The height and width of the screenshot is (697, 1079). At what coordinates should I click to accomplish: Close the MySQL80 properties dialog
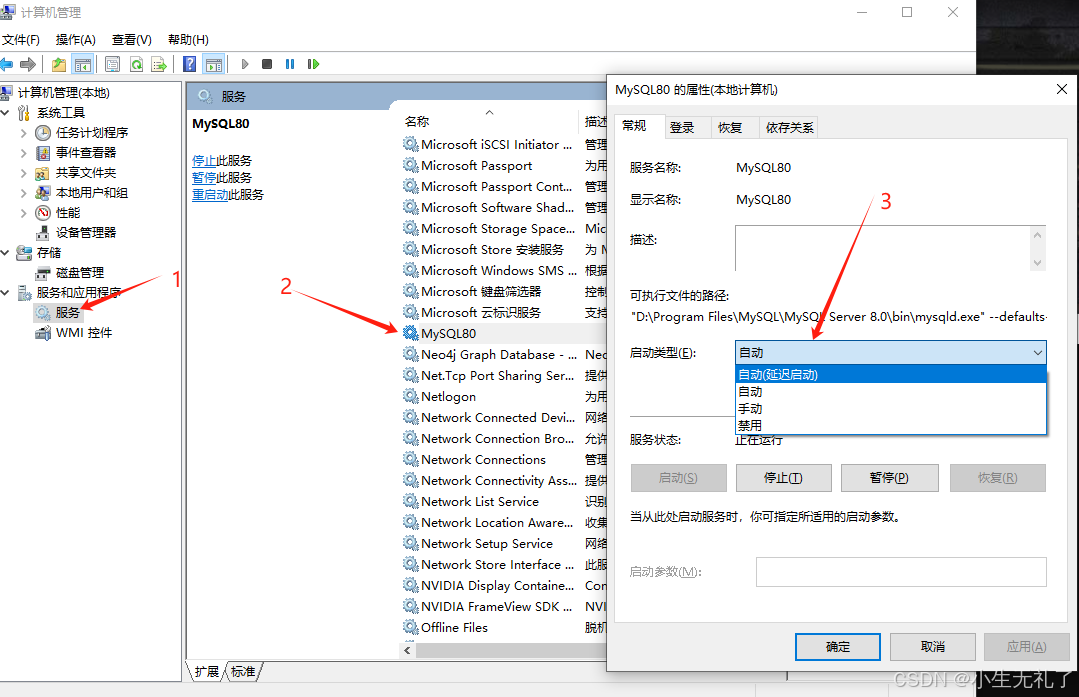[x=1061, y=89]
